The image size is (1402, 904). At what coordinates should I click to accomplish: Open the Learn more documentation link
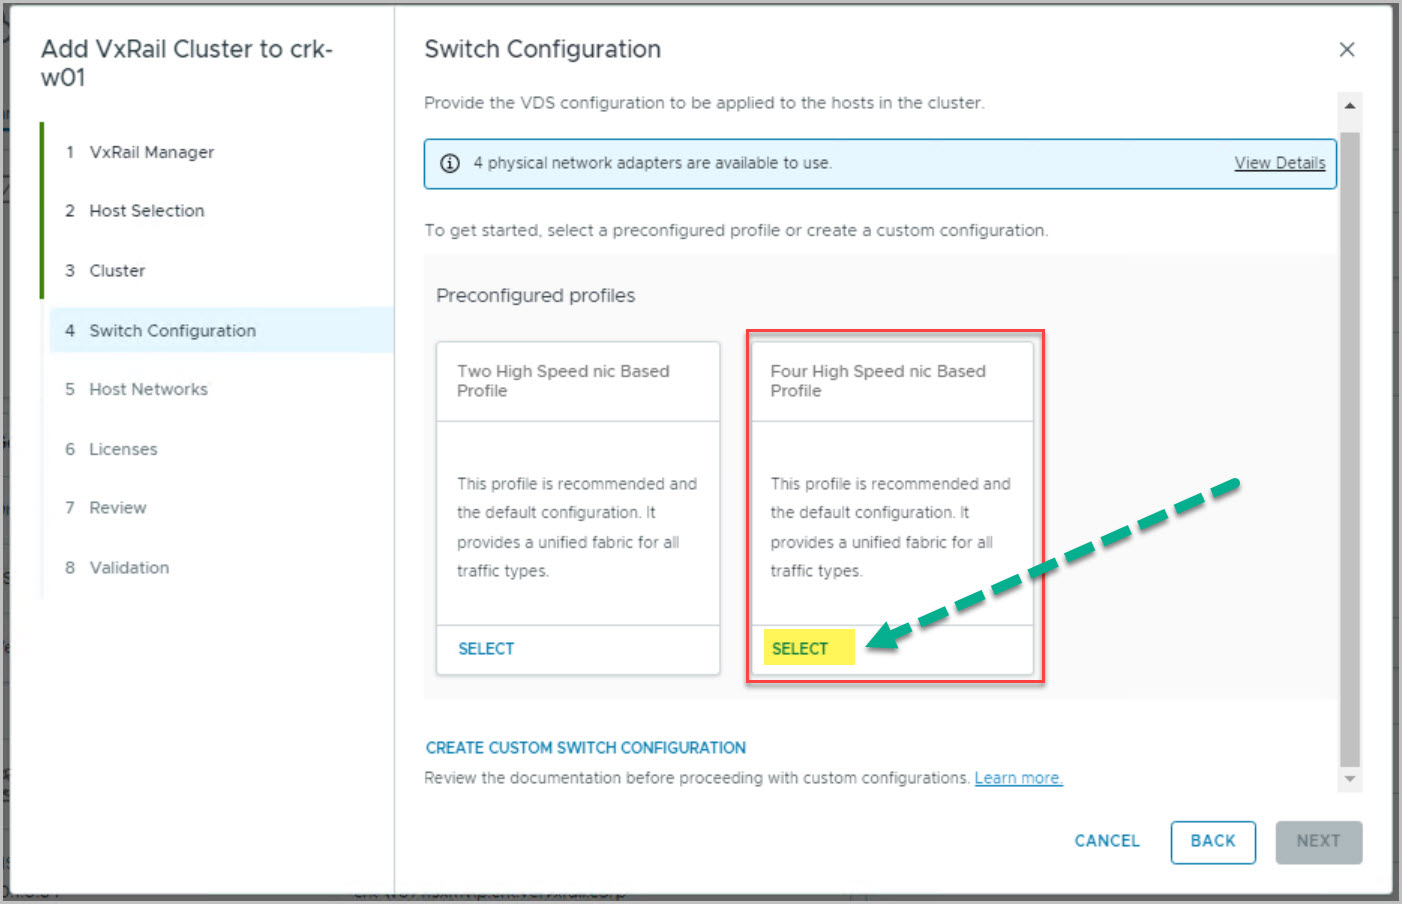(x=1018, y=778)
